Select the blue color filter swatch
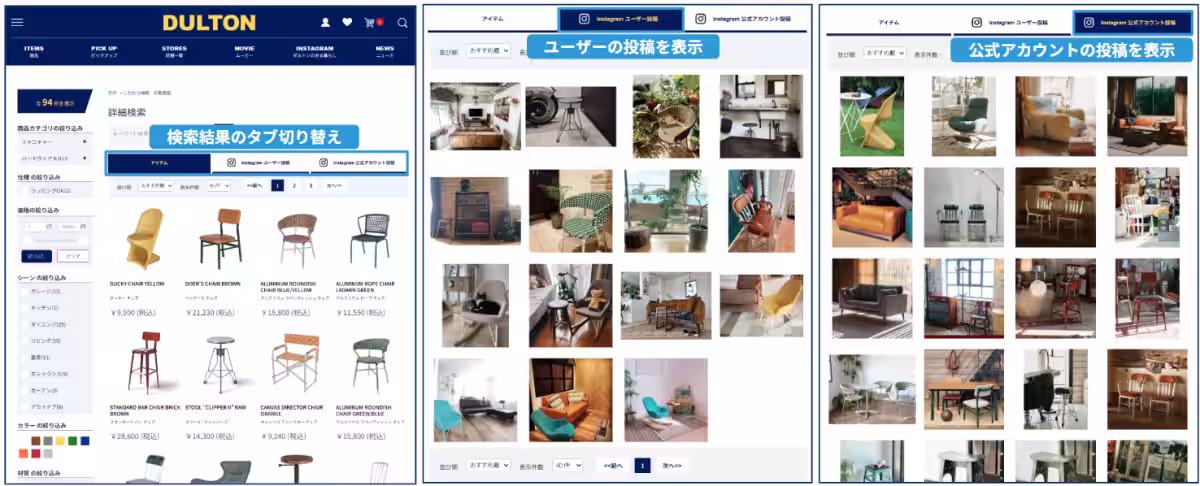1200x486 pixels. (83, 441)
